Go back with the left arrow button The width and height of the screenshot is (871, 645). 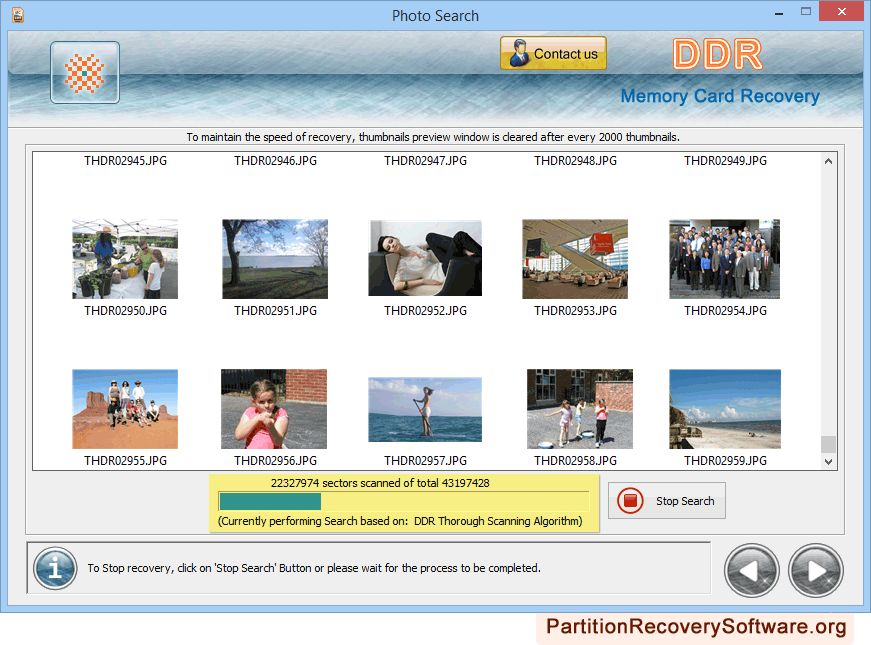click(x=751, y=571)
